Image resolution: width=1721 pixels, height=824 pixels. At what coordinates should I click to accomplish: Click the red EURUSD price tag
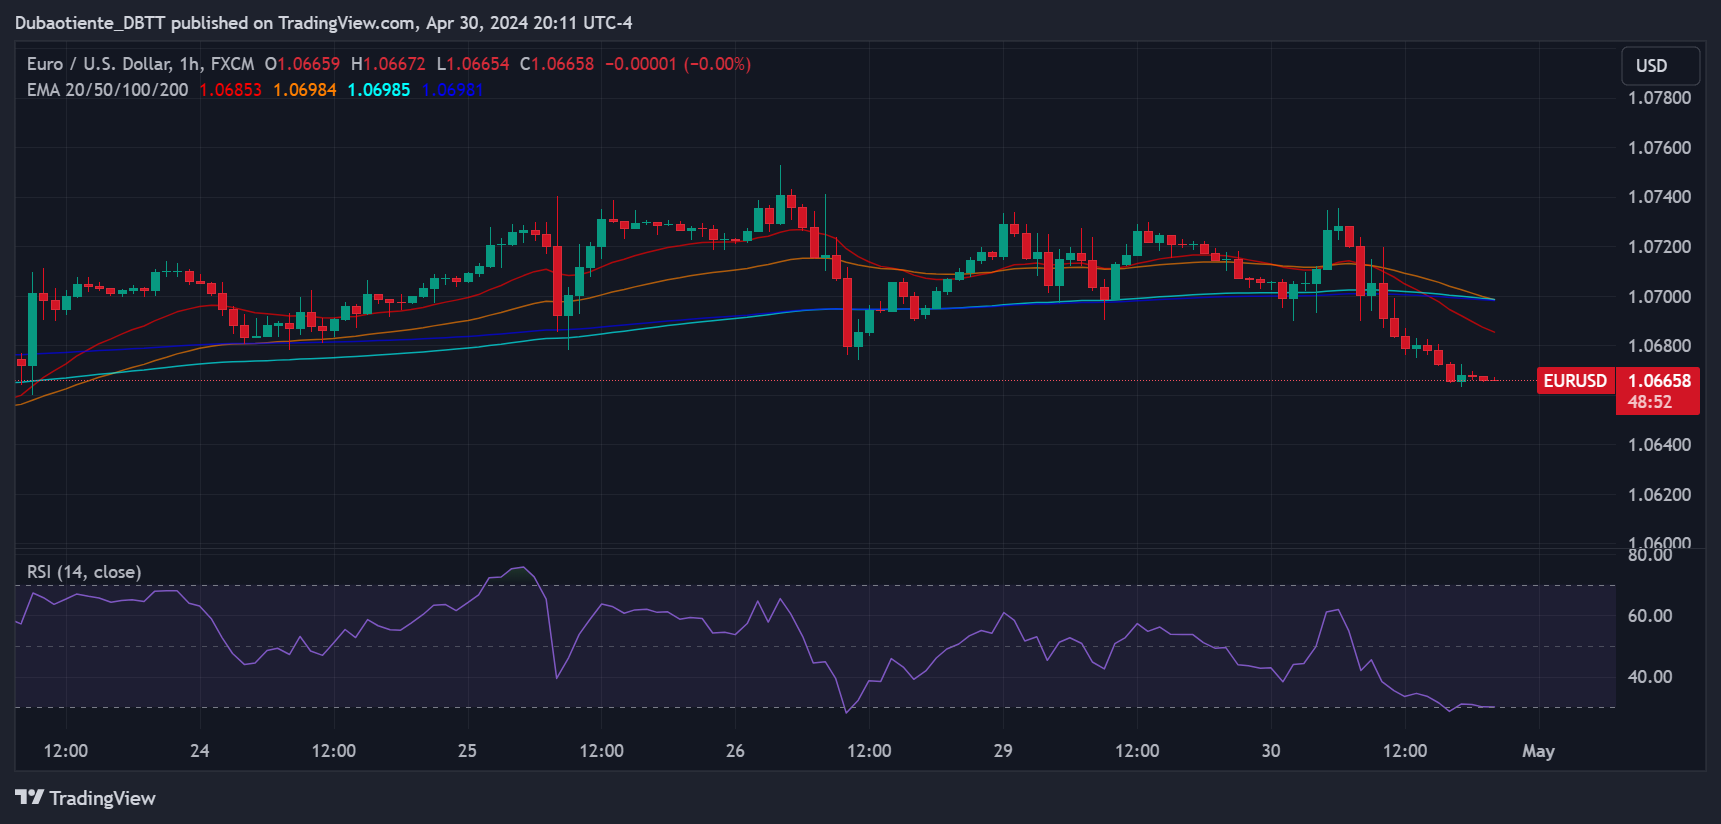pos(1575,381)
